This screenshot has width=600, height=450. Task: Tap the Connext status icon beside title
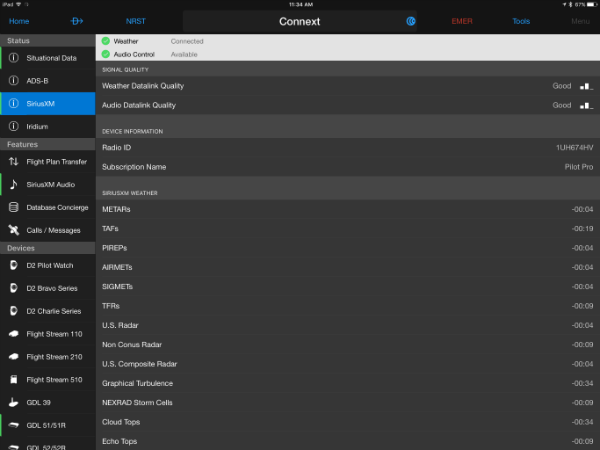[x=411, y=21]
